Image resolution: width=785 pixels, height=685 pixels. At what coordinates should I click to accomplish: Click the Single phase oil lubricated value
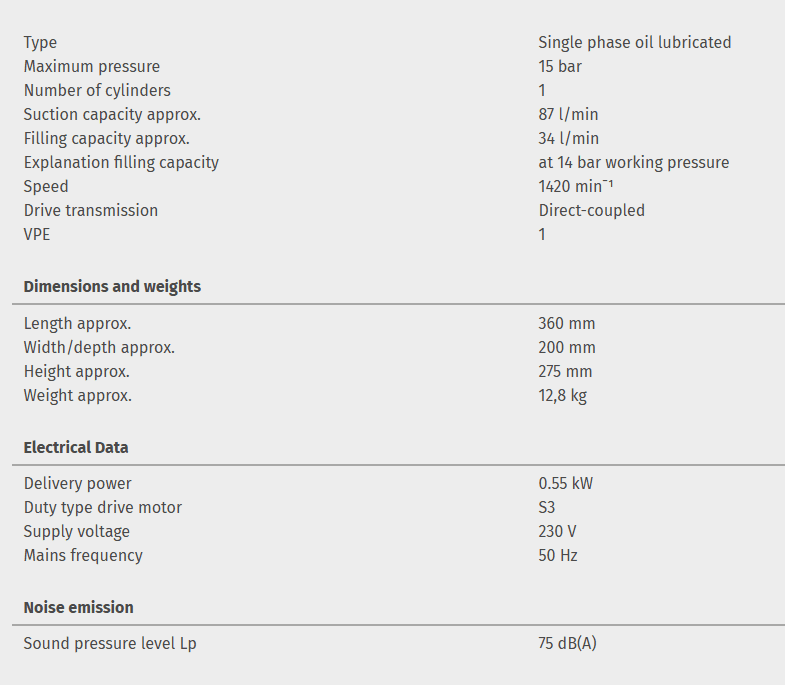coord(634,42)
